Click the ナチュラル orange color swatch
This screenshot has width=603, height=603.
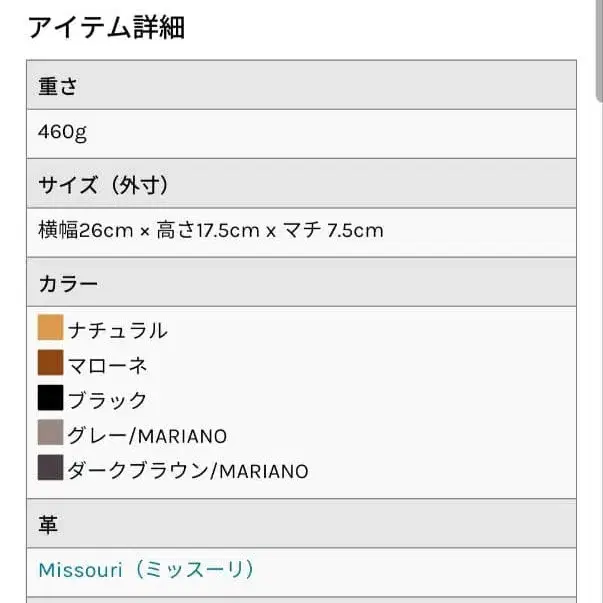point(50,327)
